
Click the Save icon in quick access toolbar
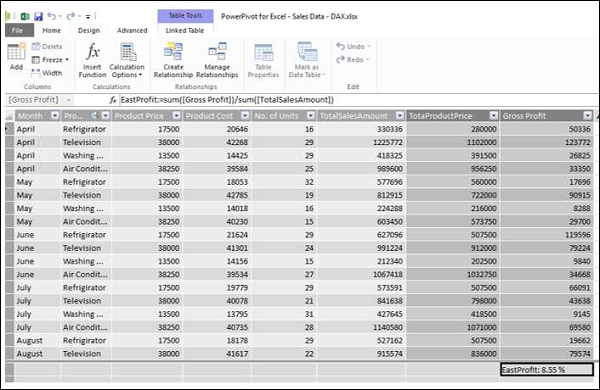coord(38,16)
